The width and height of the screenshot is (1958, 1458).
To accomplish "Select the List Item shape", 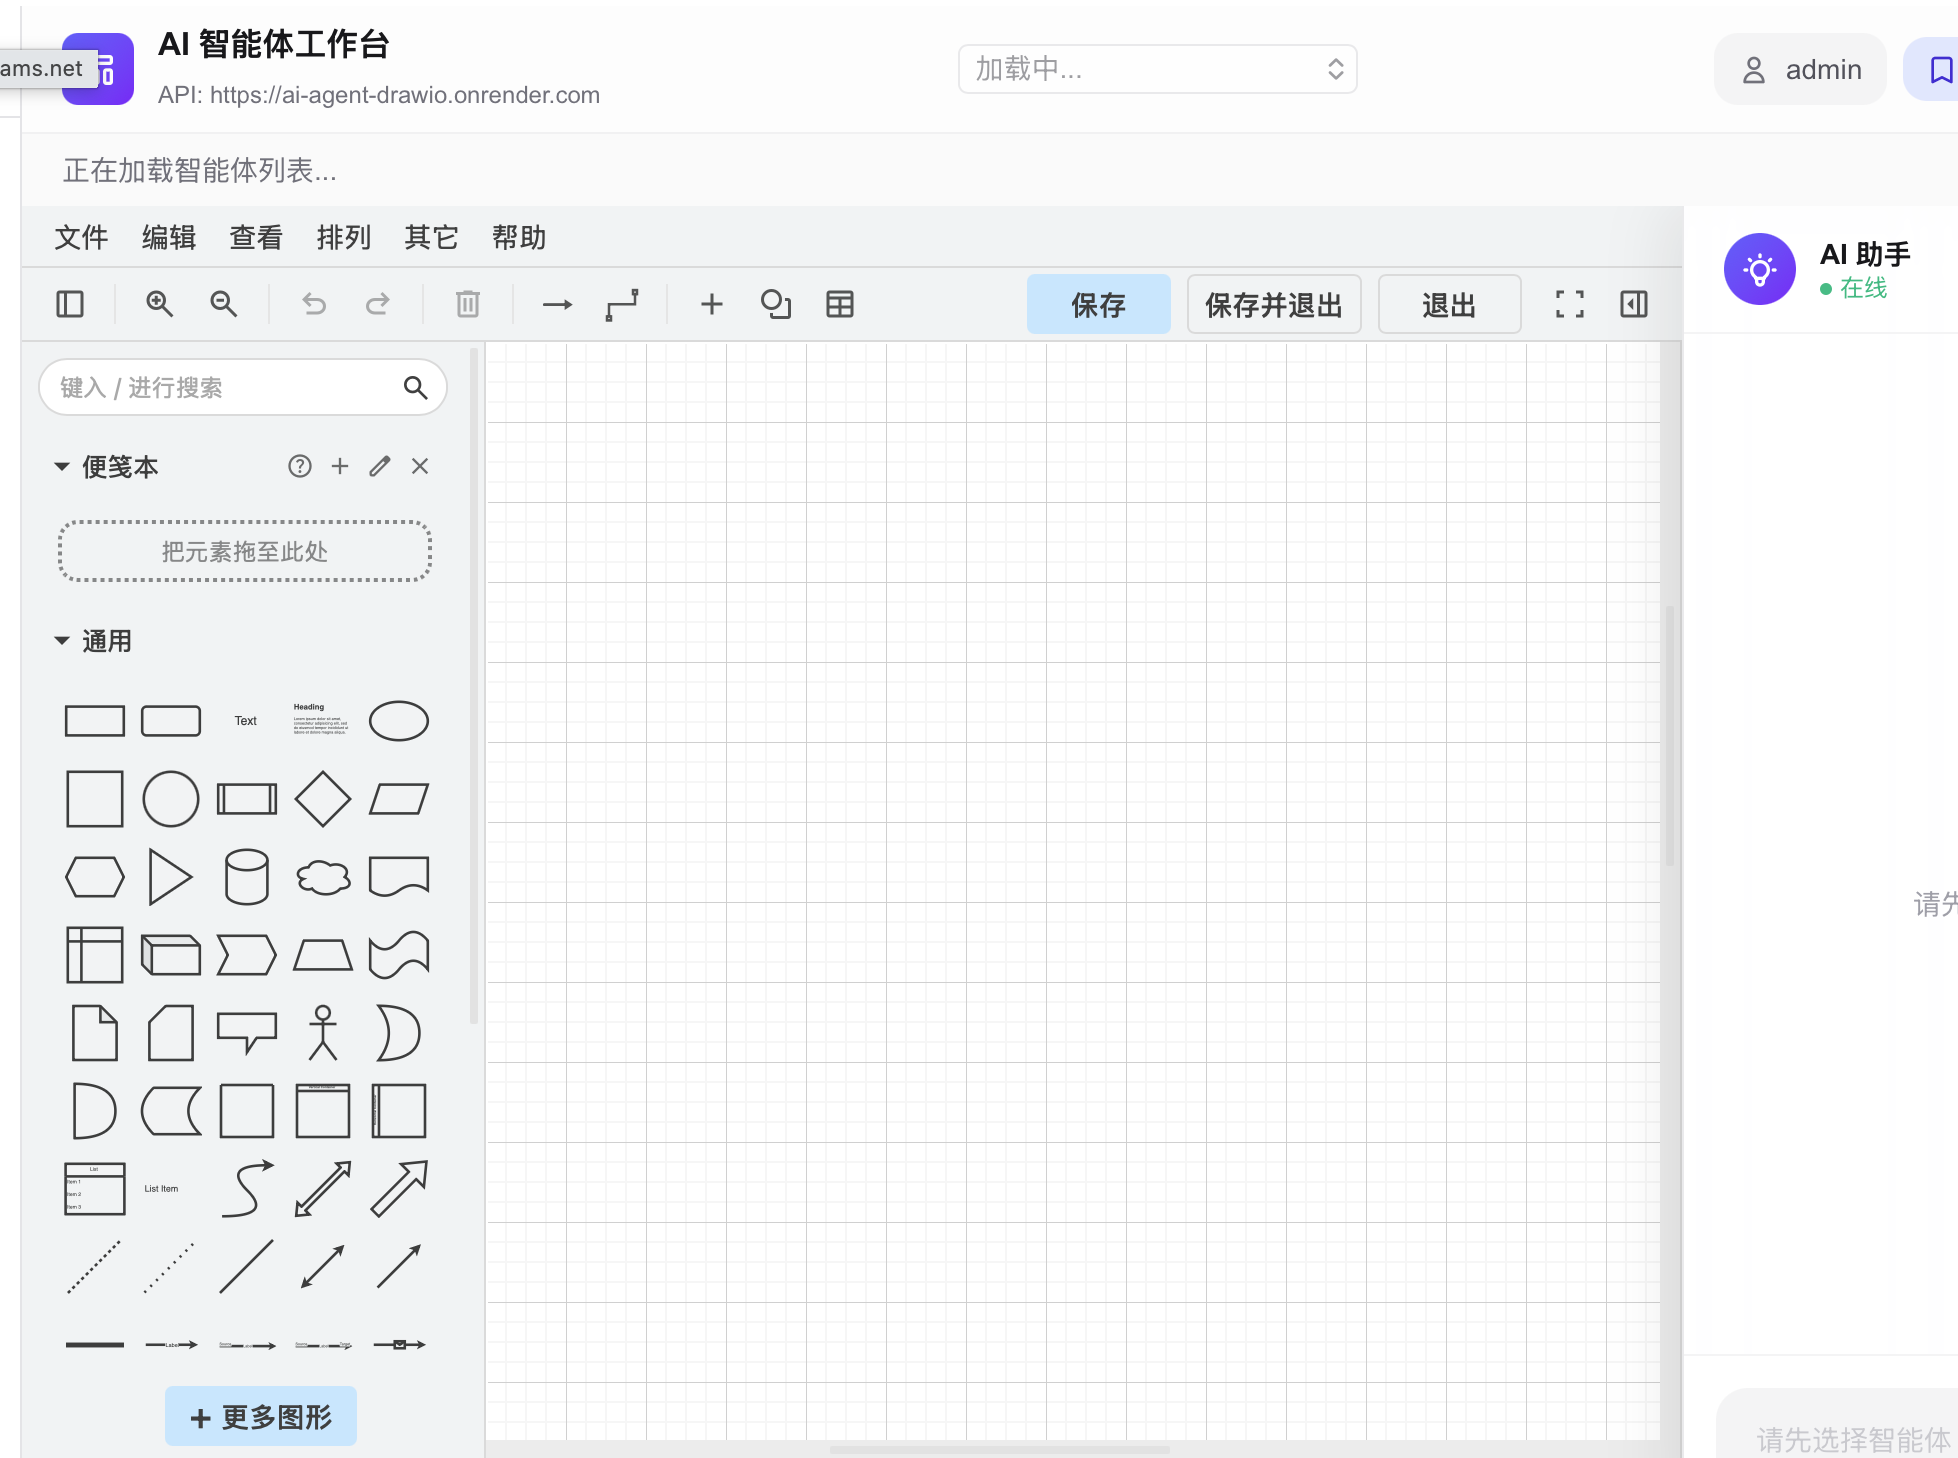I will [x=161, y=1189].
